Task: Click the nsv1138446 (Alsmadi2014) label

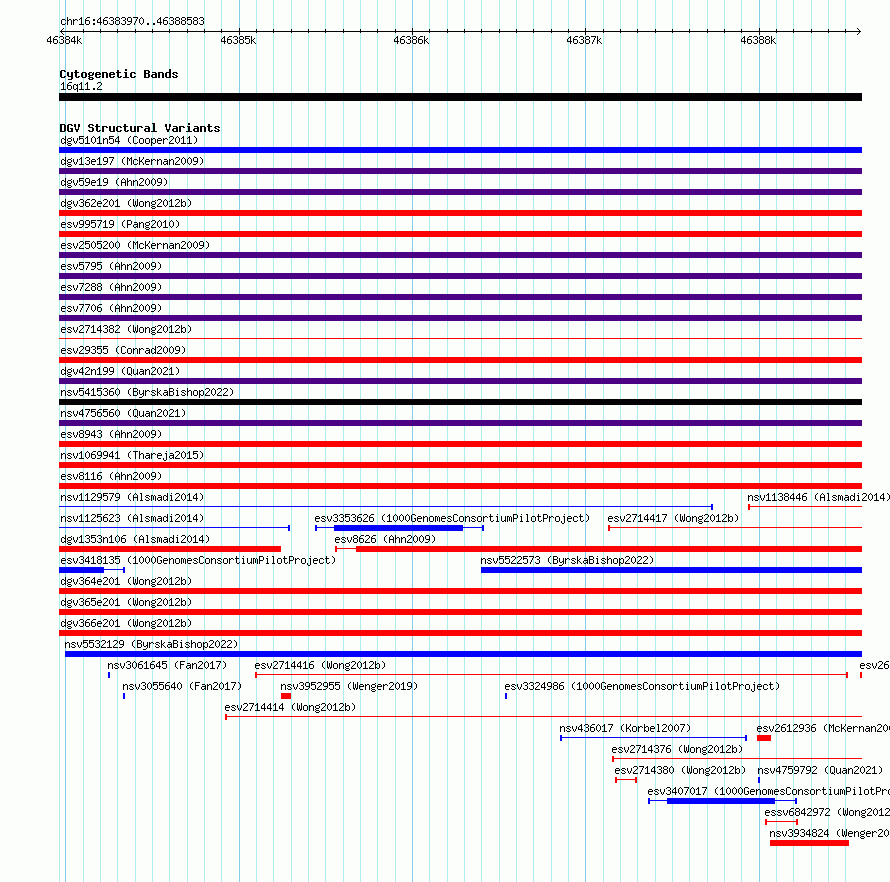Action: pyautogui.click(x=818, y=497)
